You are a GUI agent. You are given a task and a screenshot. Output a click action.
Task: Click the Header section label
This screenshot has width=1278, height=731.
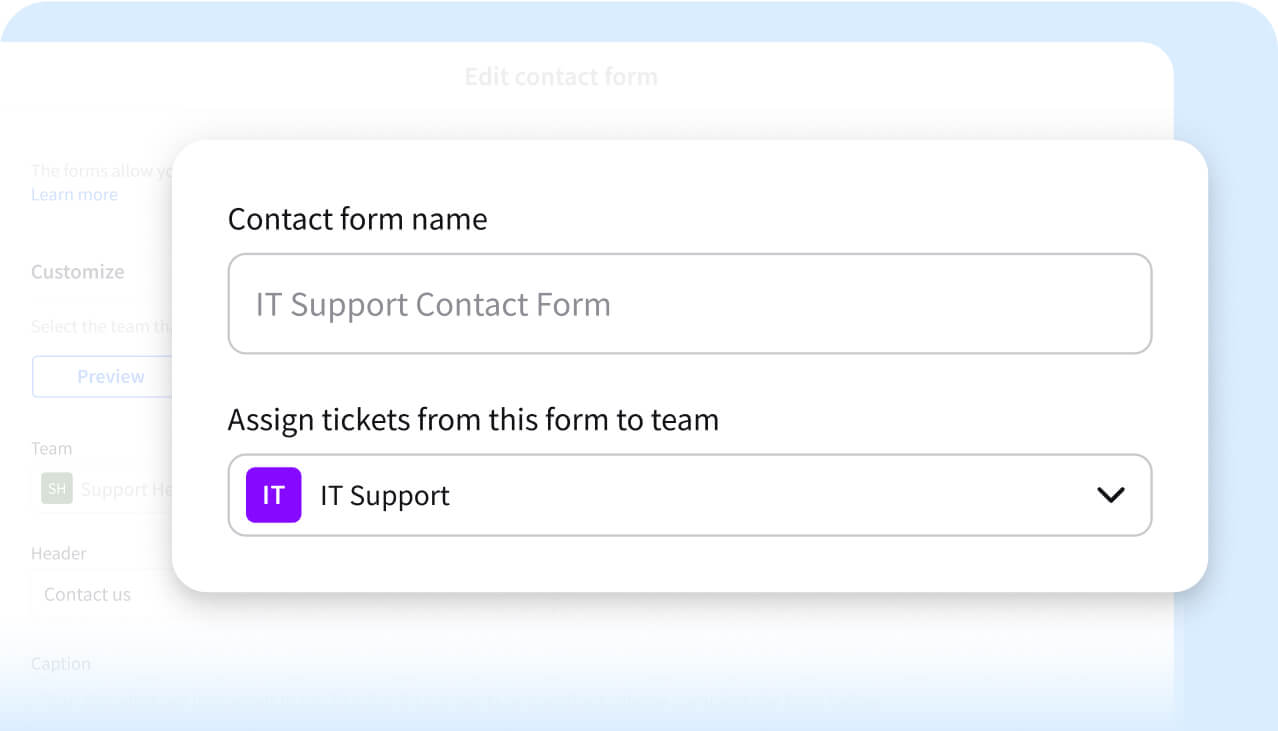[59, 553]
